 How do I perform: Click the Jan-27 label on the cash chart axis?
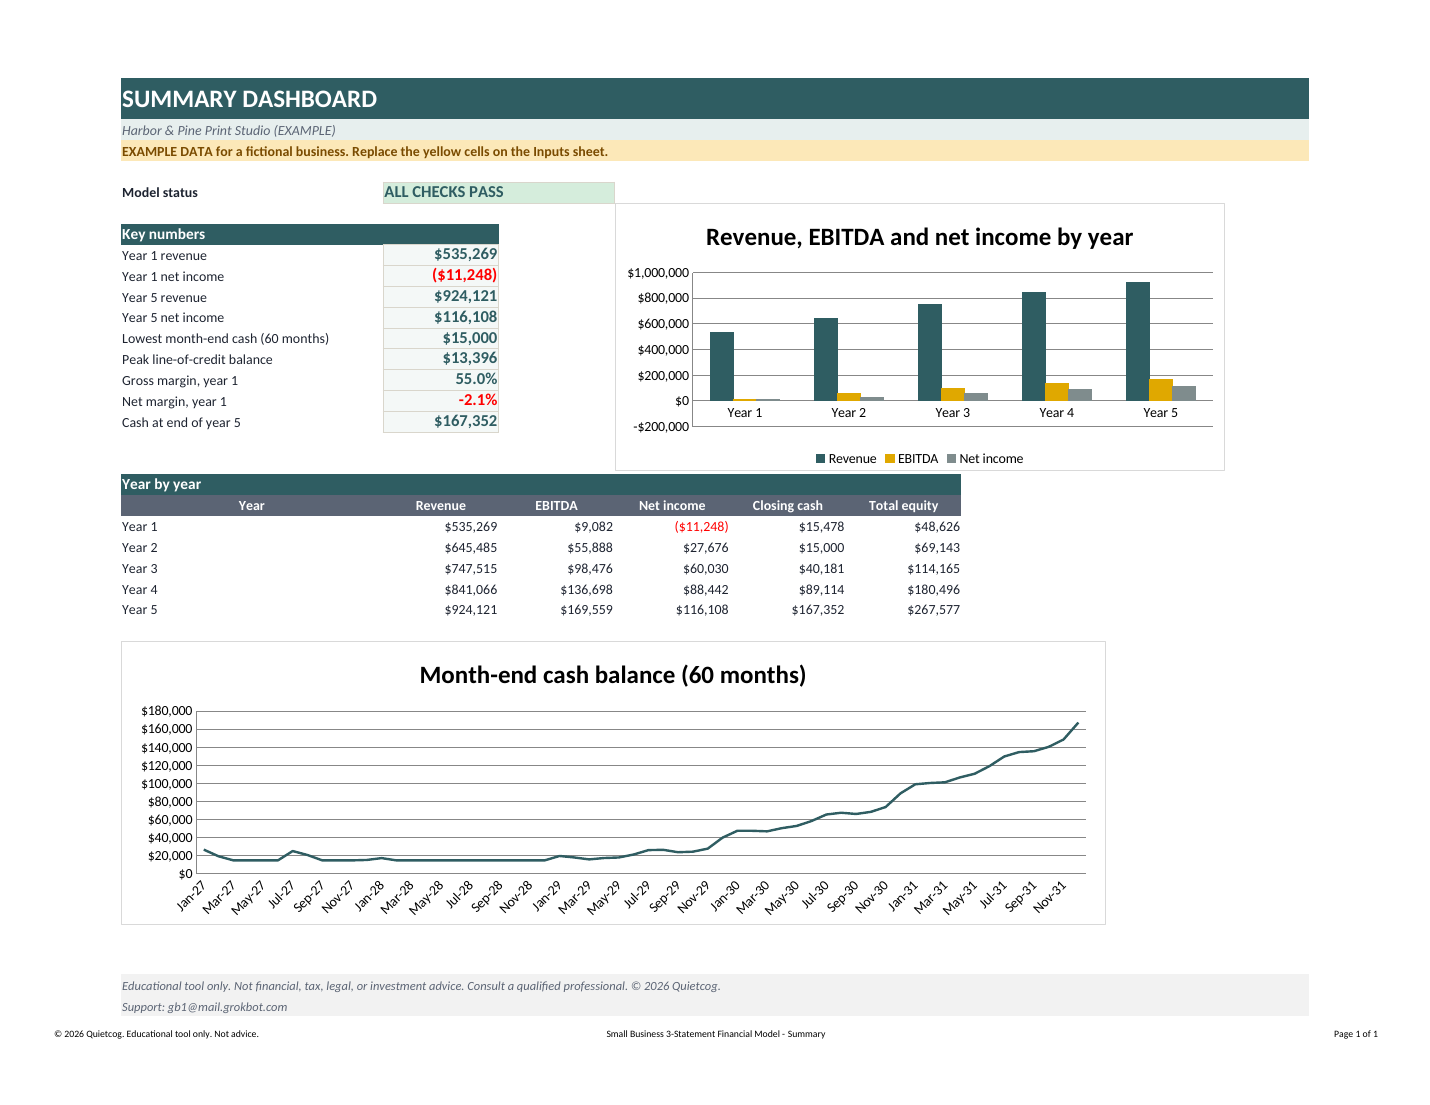coord(191,895)
